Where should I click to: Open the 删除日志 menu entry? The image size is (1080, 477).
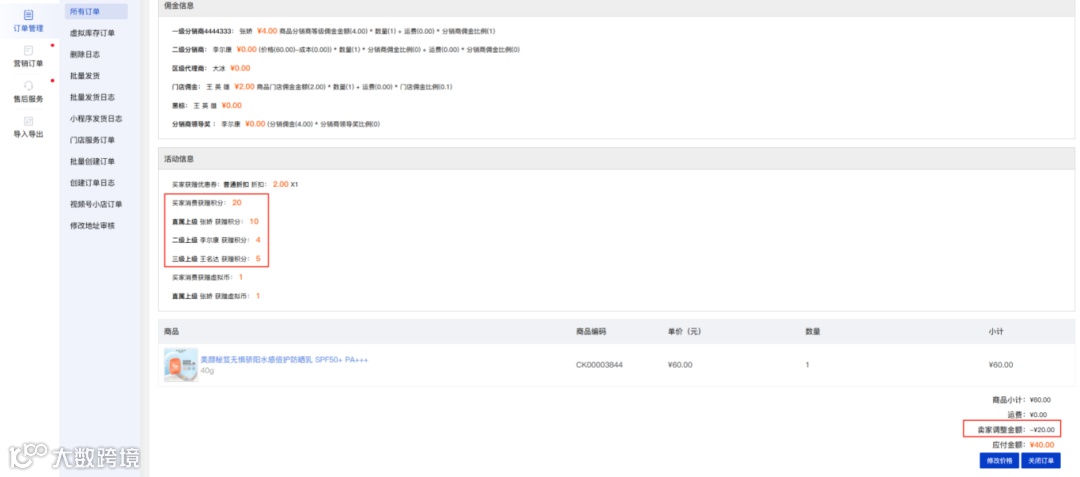85,54
